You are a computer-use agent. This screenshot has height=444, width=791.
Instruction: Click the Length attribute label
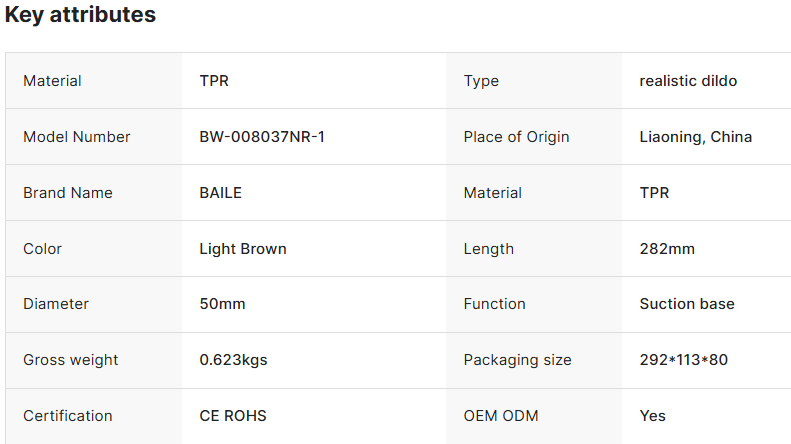click(x=489, y=249)
